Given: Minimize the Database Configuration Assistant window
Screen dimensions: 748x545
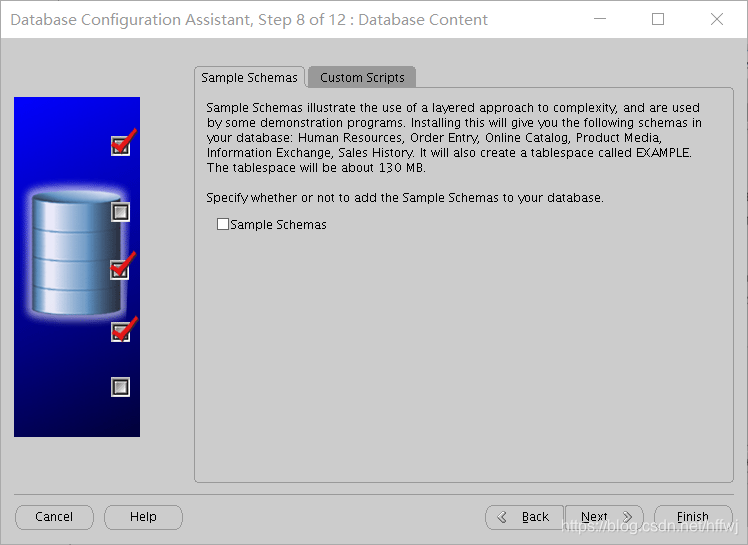Looking at the screenshot, I should (x=600, y=19).
